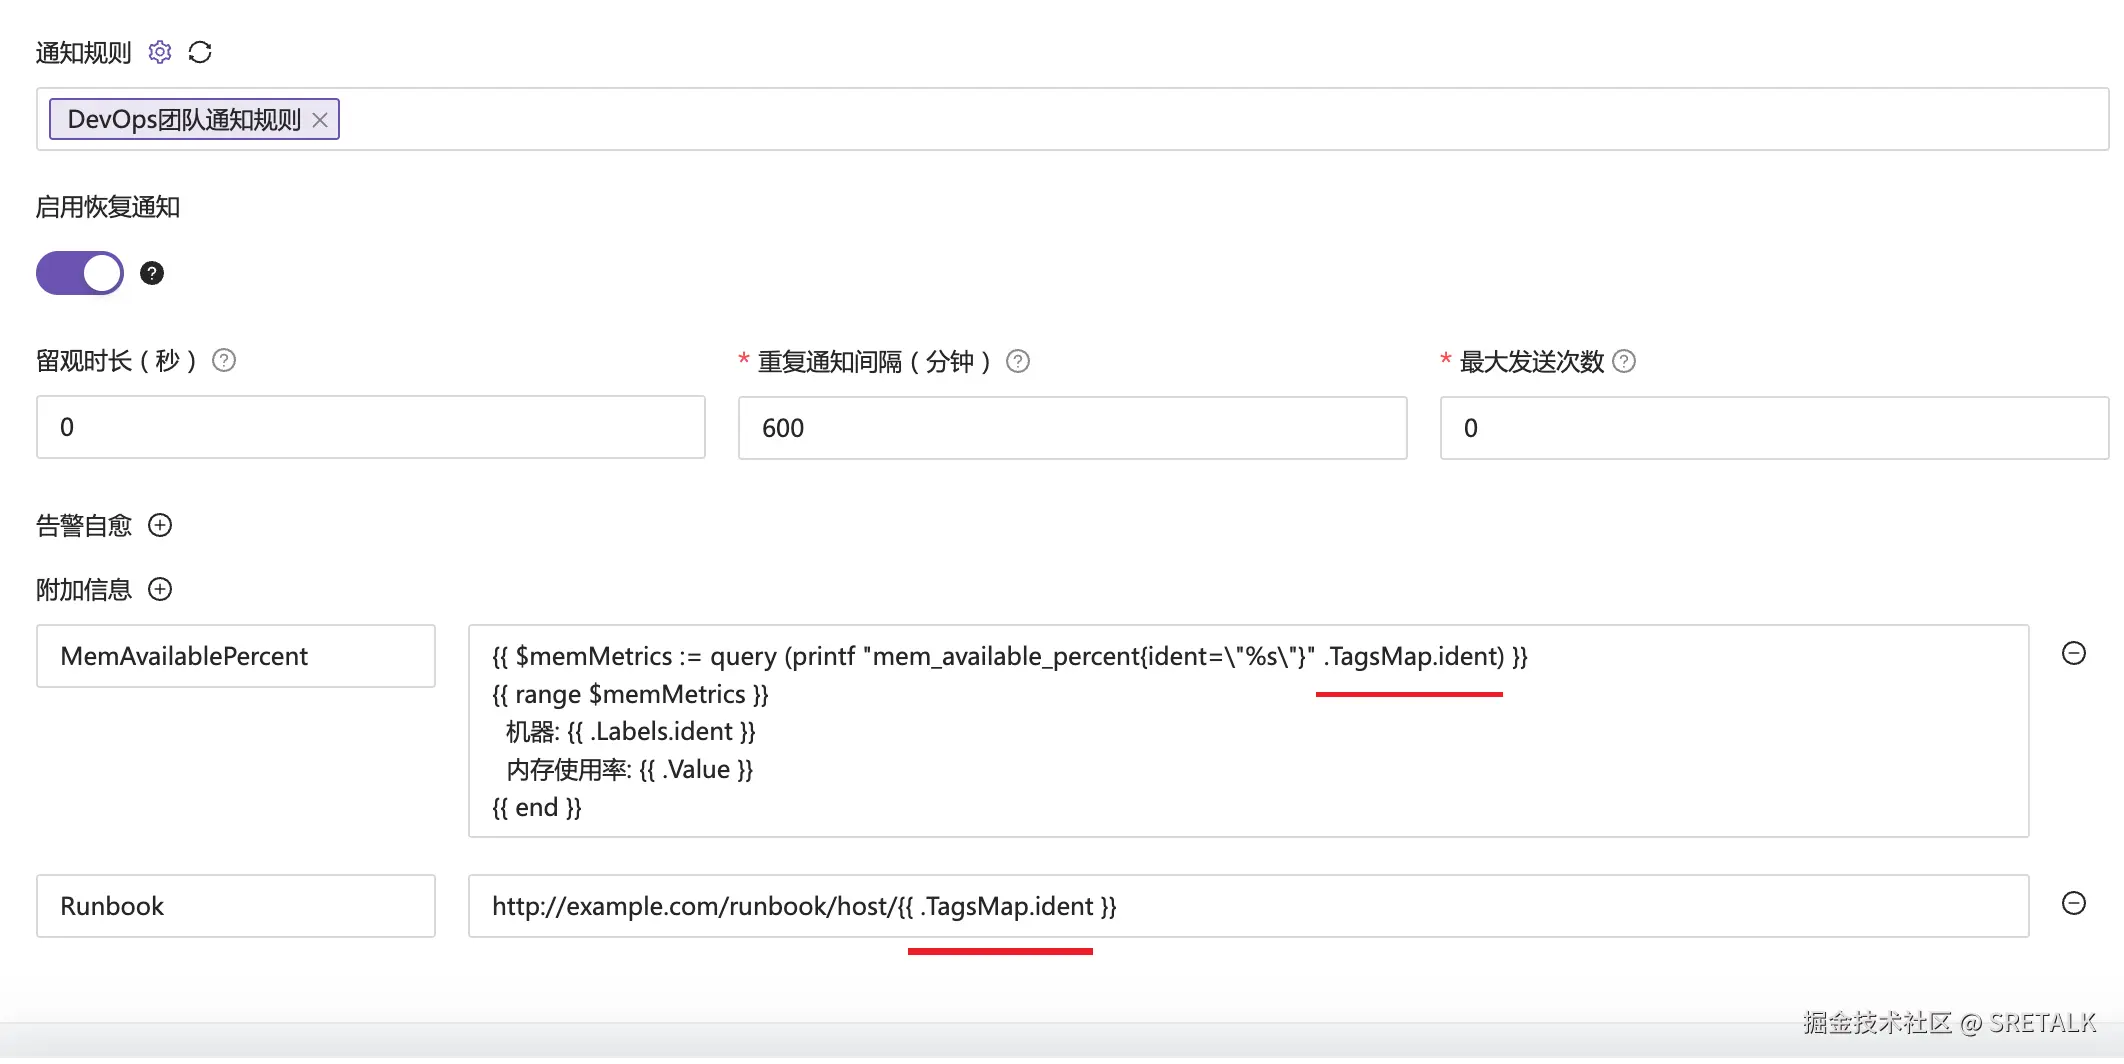Click the 告警自愈 label
This screenshot has height=1064, width=2124.
click(x=84, y=526)
